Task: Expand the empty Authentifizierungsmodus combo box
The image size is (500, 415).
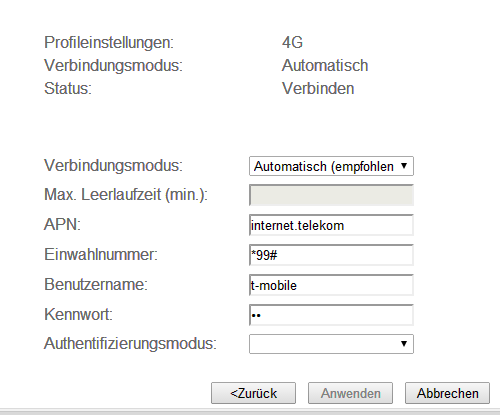Action: (331, 344)
